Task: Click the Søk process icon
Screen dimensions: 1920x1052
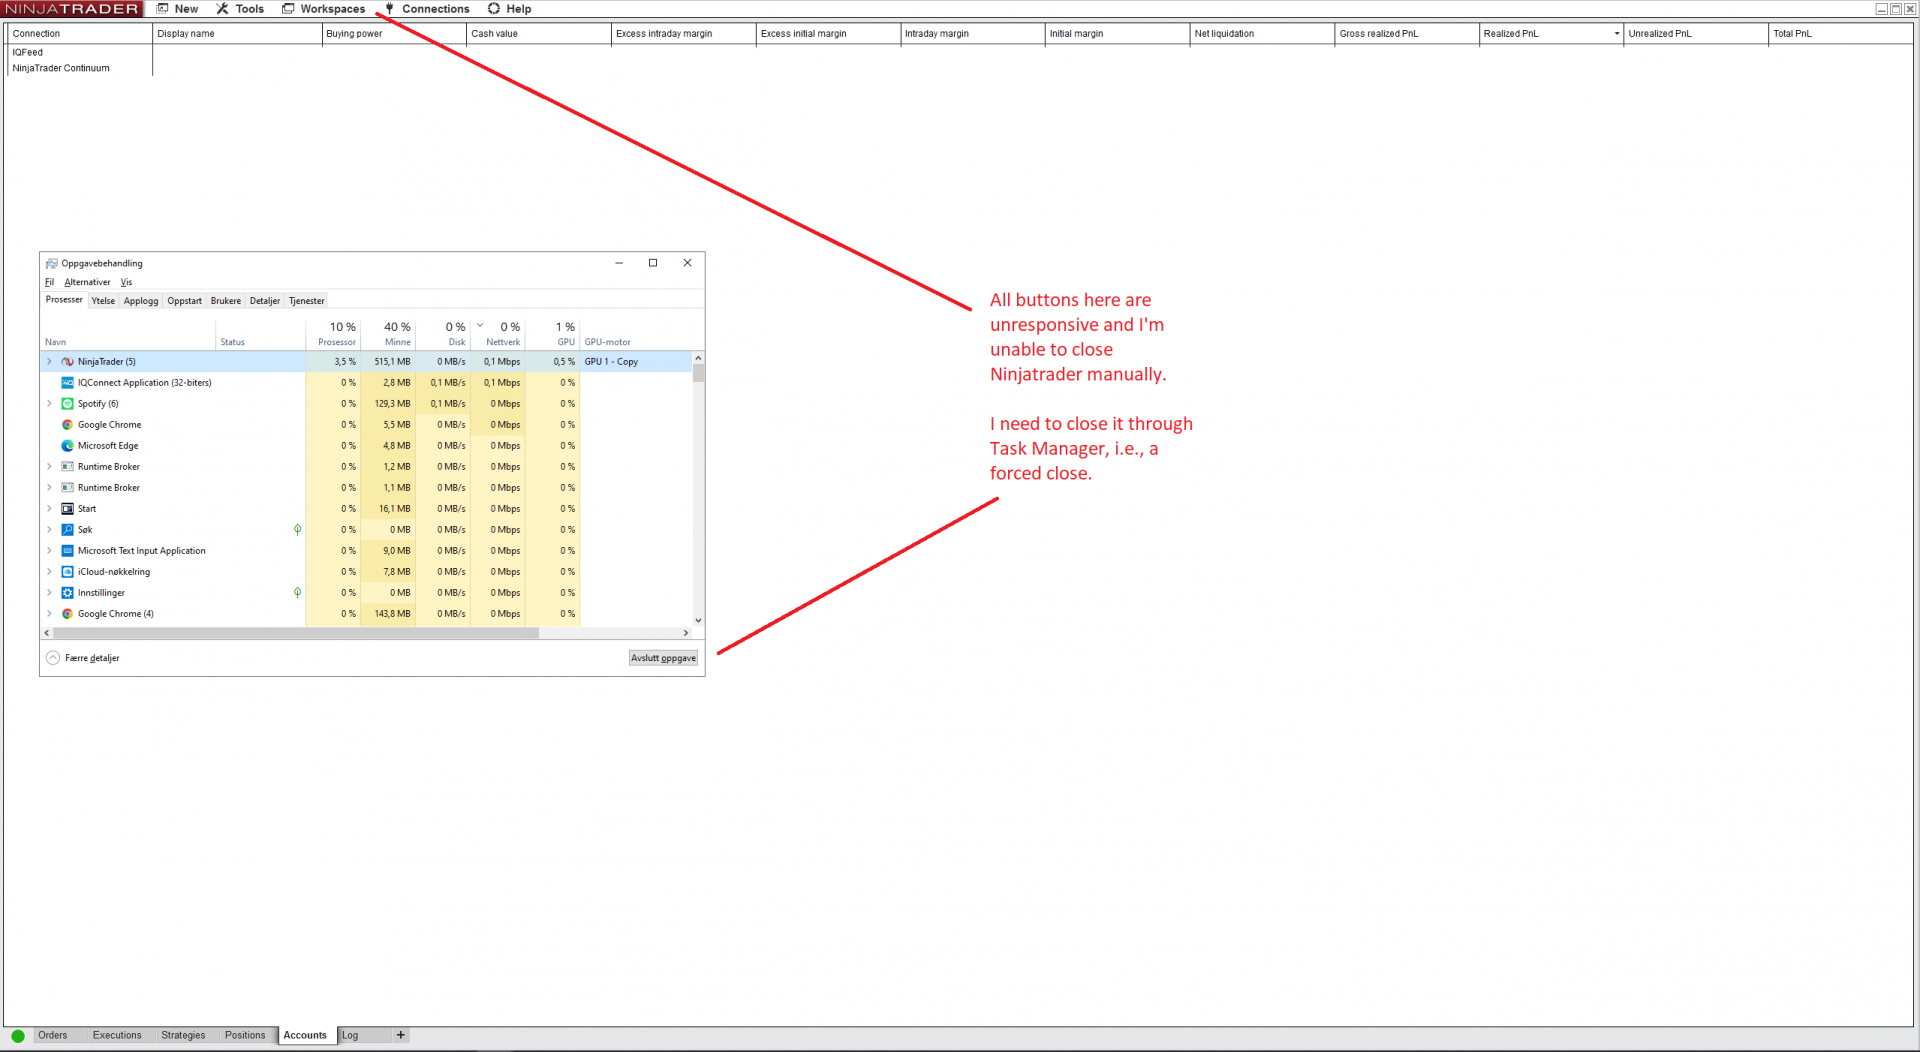Action: tap(67, 530)
